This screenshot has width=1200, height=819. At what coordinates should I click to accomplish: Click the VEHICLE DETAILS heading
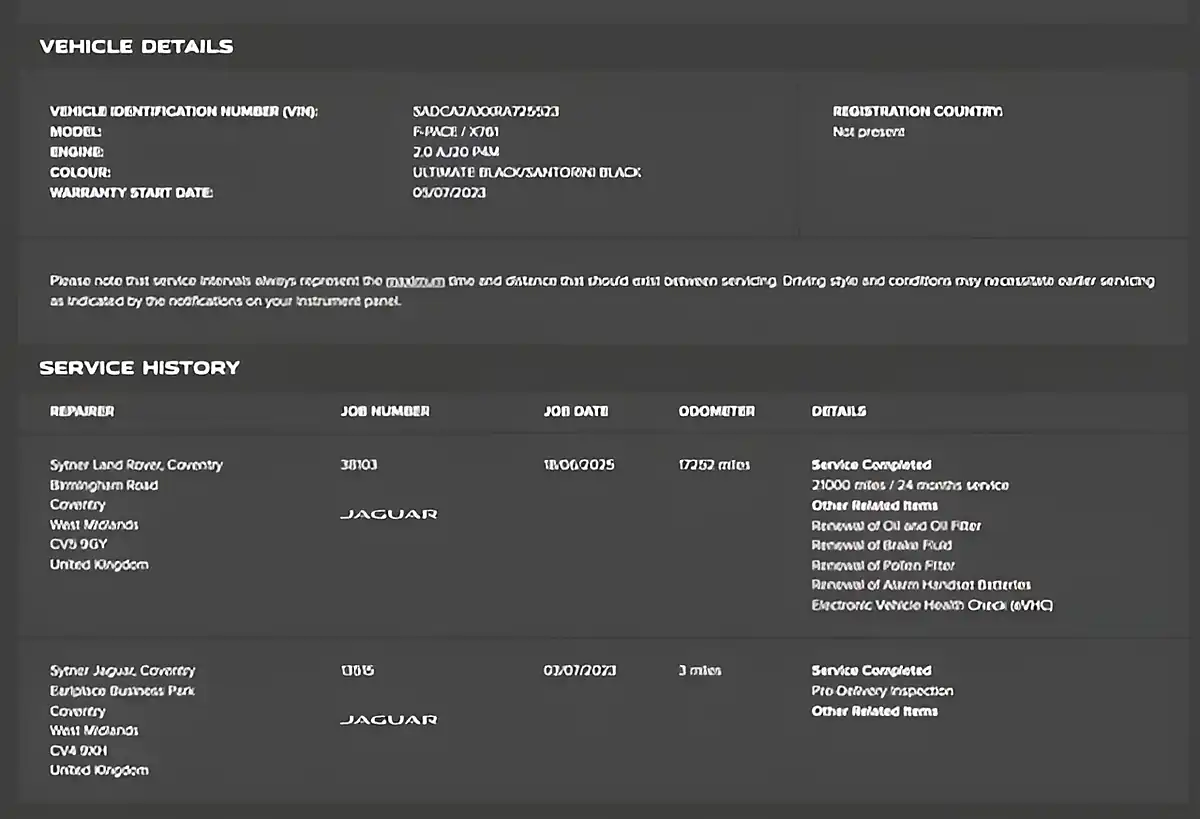[136, 46]
